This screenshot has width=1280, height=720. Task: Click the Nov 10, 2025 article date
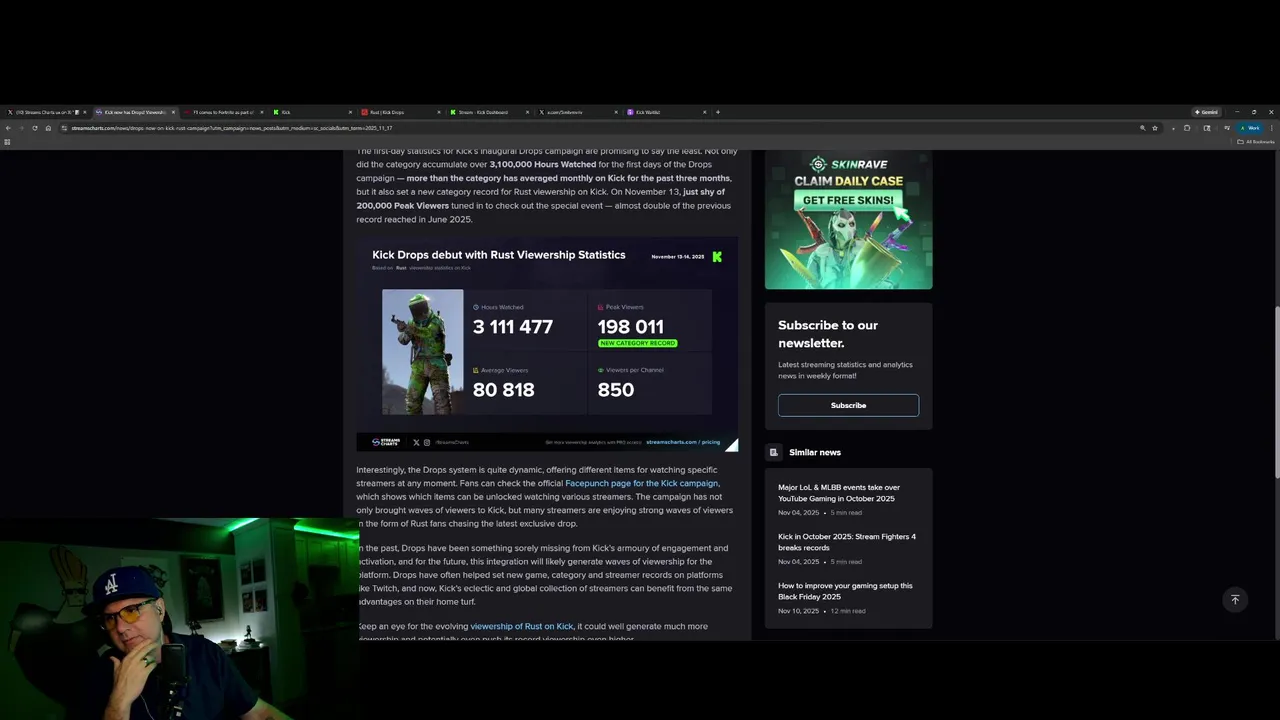click(798, 611)
